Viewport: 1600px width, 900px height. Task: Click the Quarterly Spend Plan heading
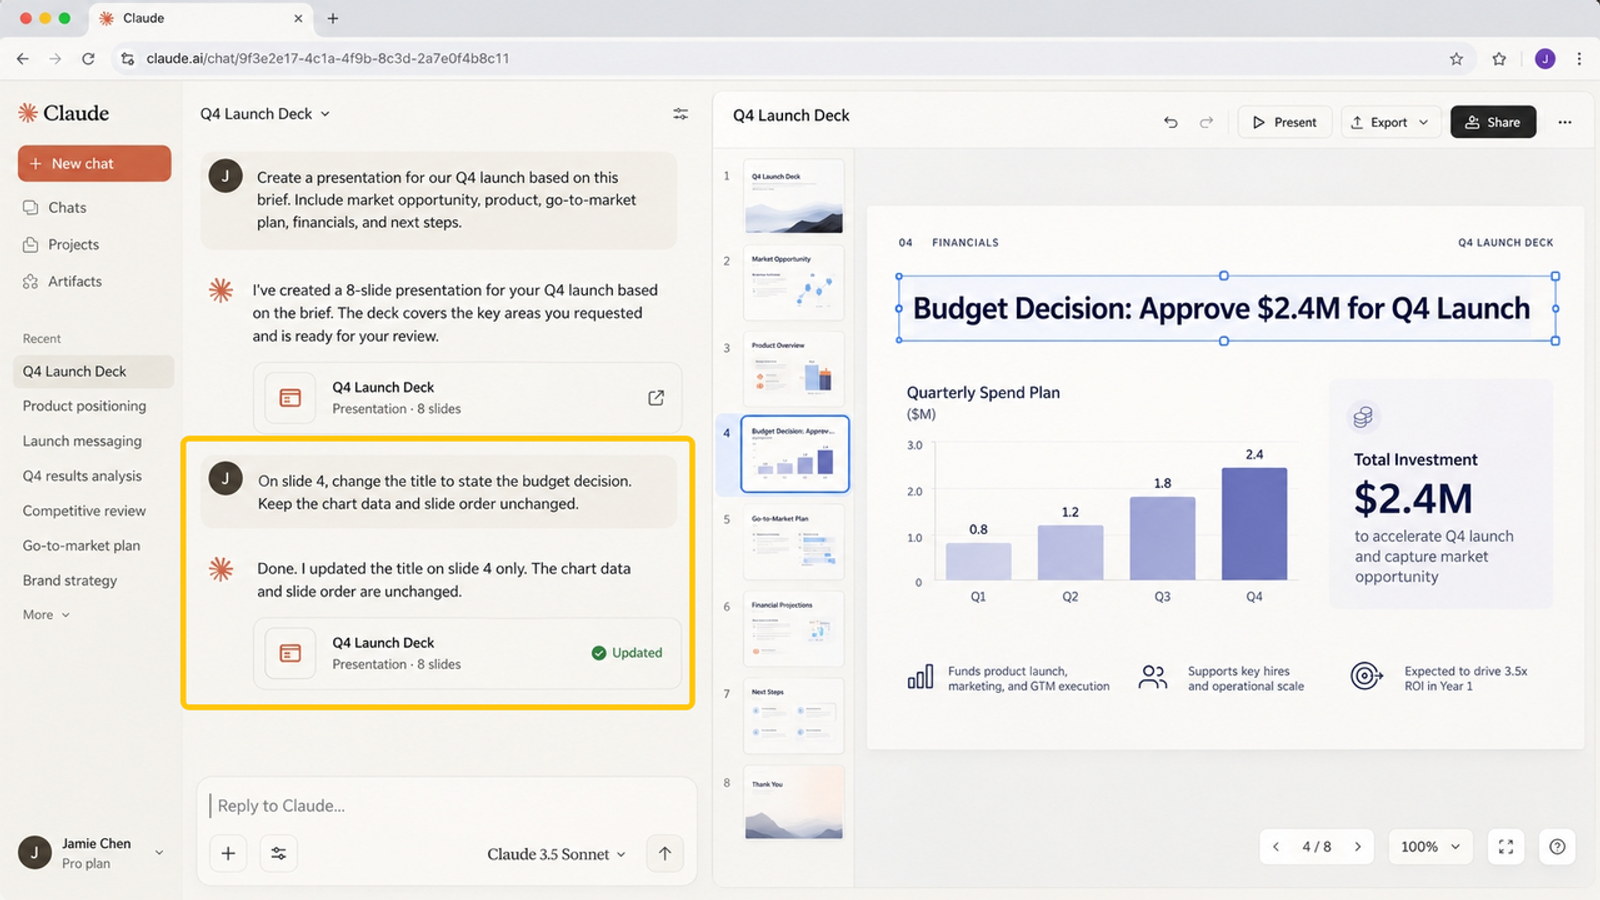pyautogui.click(x=983, y=393)
